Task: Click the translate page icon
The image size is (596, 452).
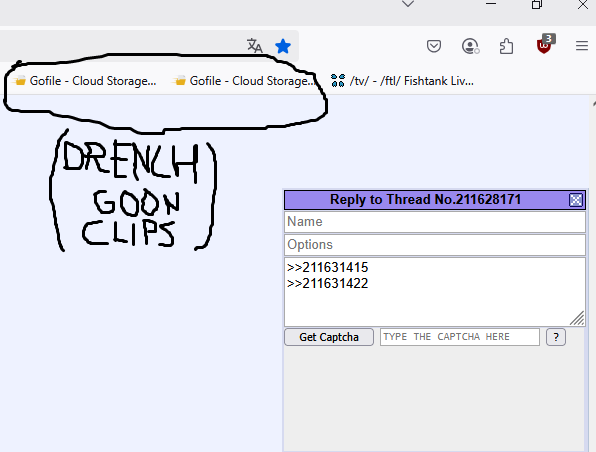Action: pos(254,46)
